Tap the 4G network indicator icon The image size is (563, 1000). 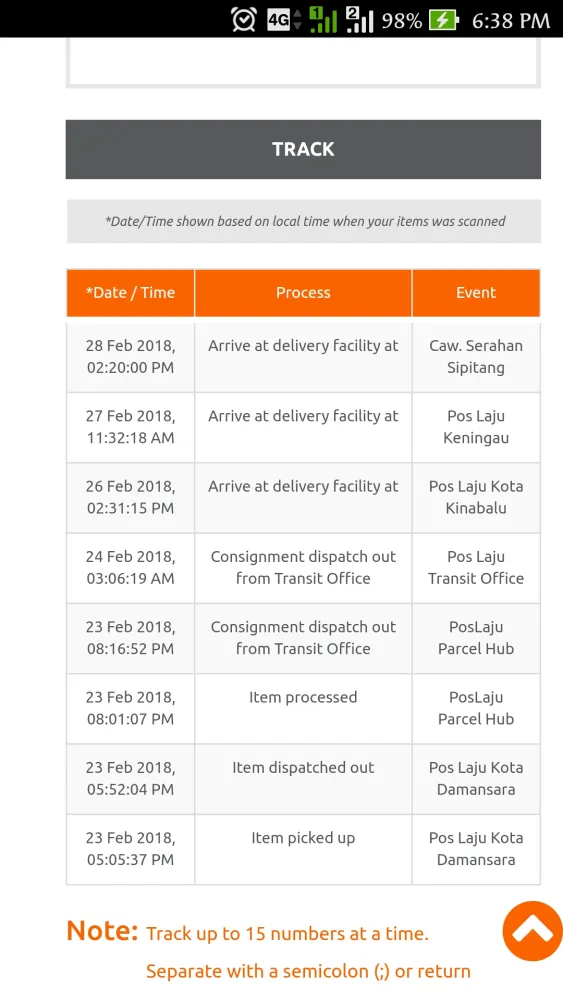[x=284, y=20]
